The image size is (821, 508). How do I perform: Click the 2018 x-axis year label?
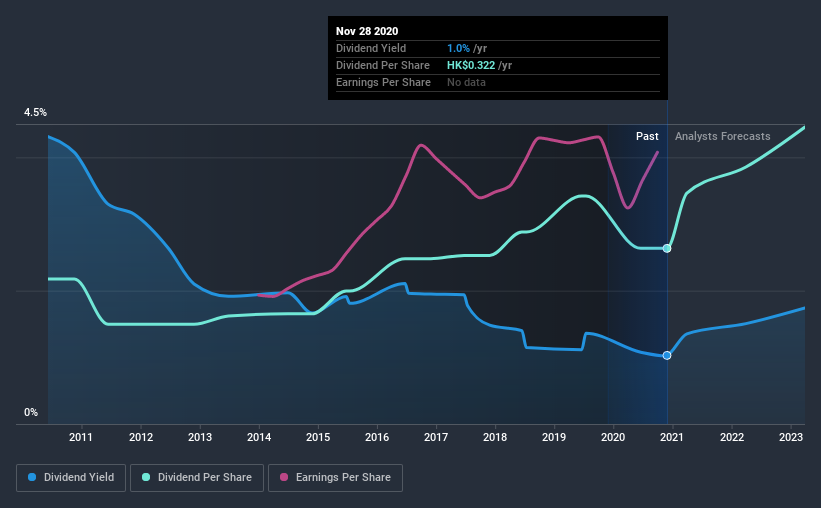point(495,437)
